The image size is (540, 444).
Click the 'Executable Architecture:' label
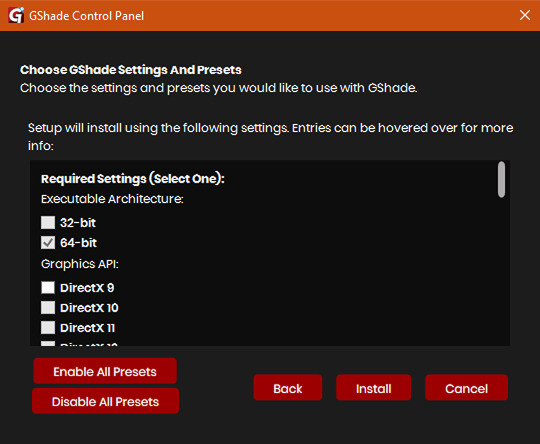coord(112,199)
